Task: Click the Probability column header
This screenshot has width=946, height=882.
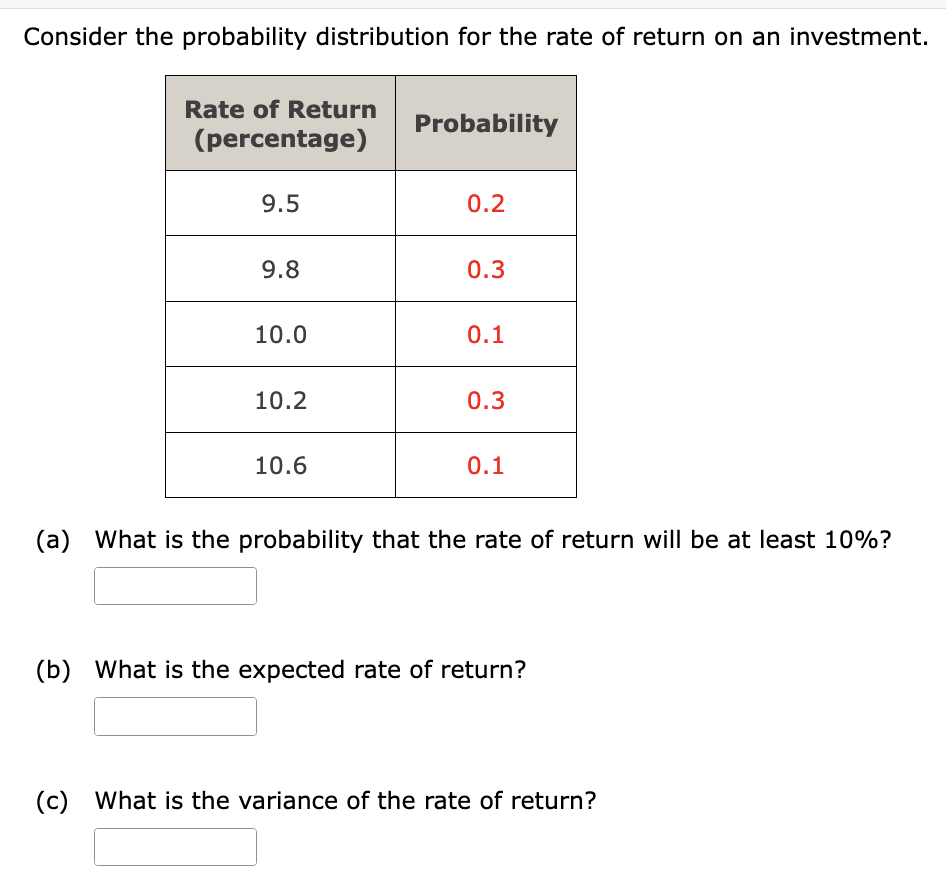Action: [486, 123]
